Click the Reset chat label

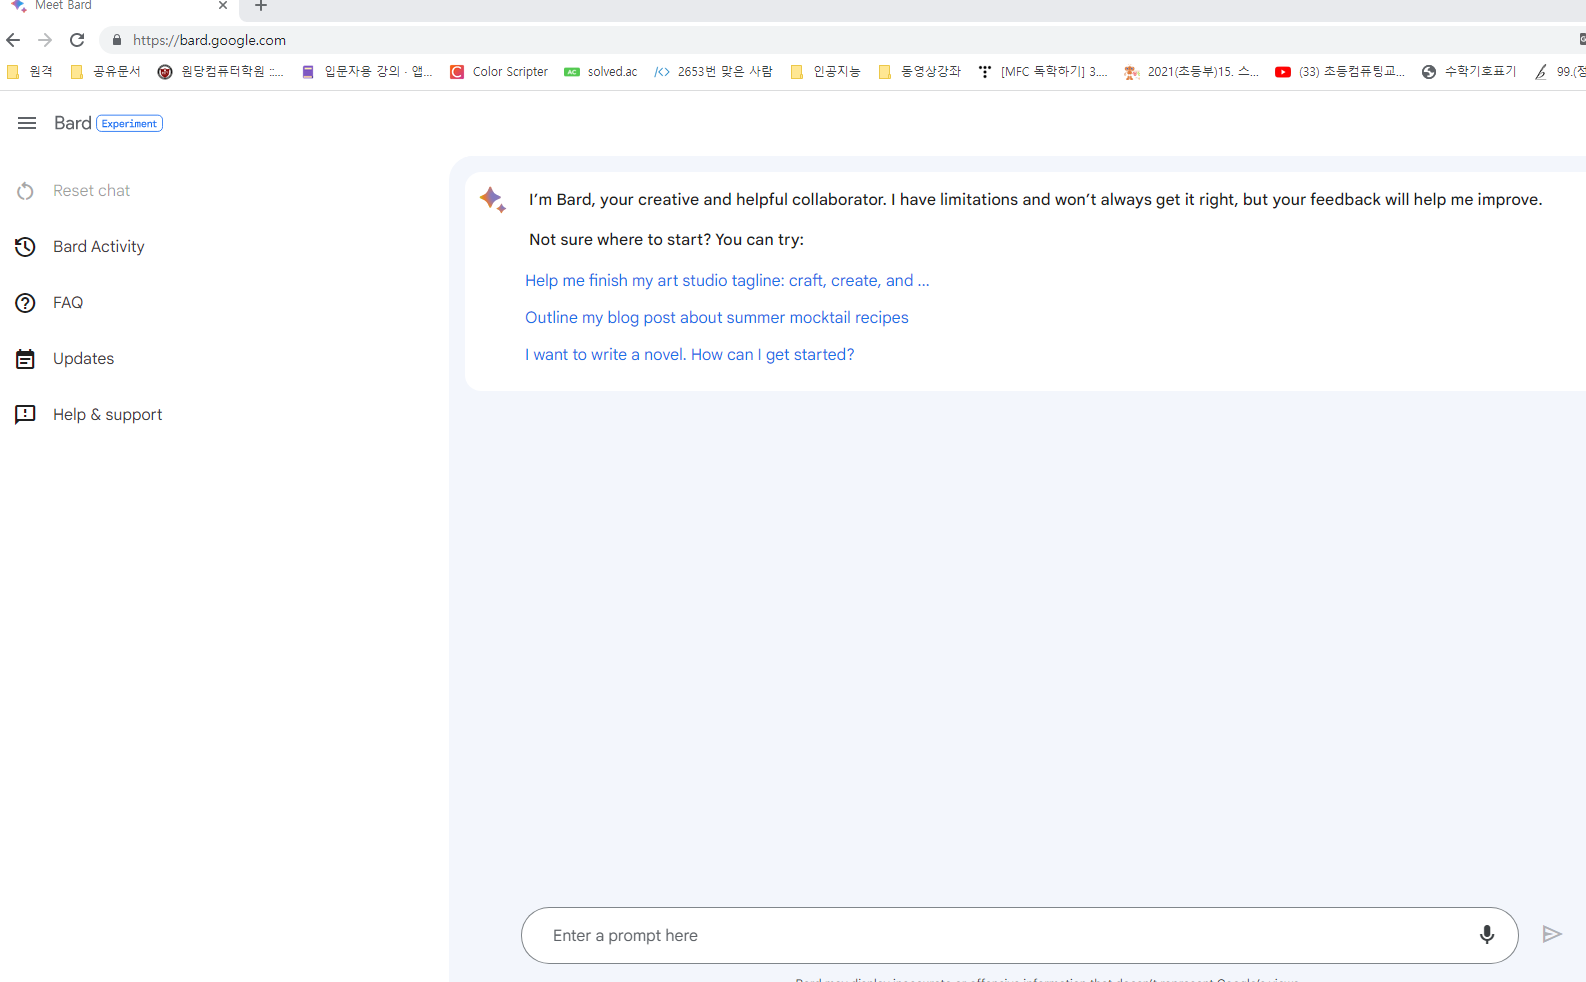(91, 191)
